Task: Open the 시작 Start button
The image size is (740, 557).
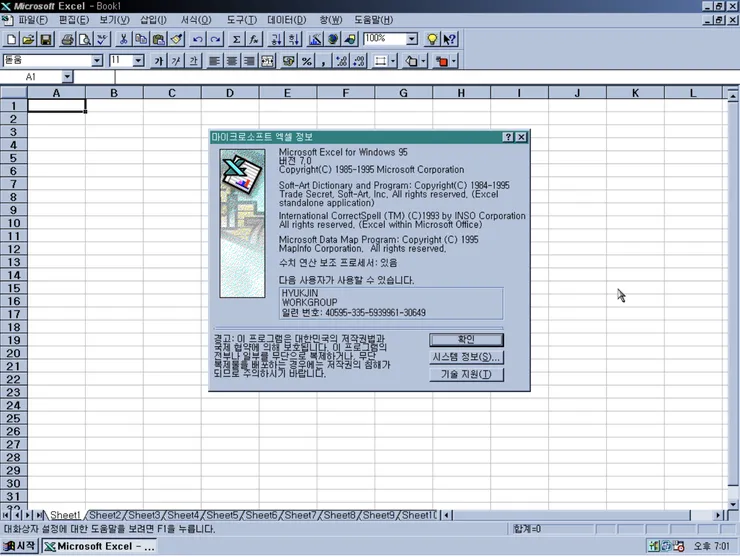Action: coord(19,546)
